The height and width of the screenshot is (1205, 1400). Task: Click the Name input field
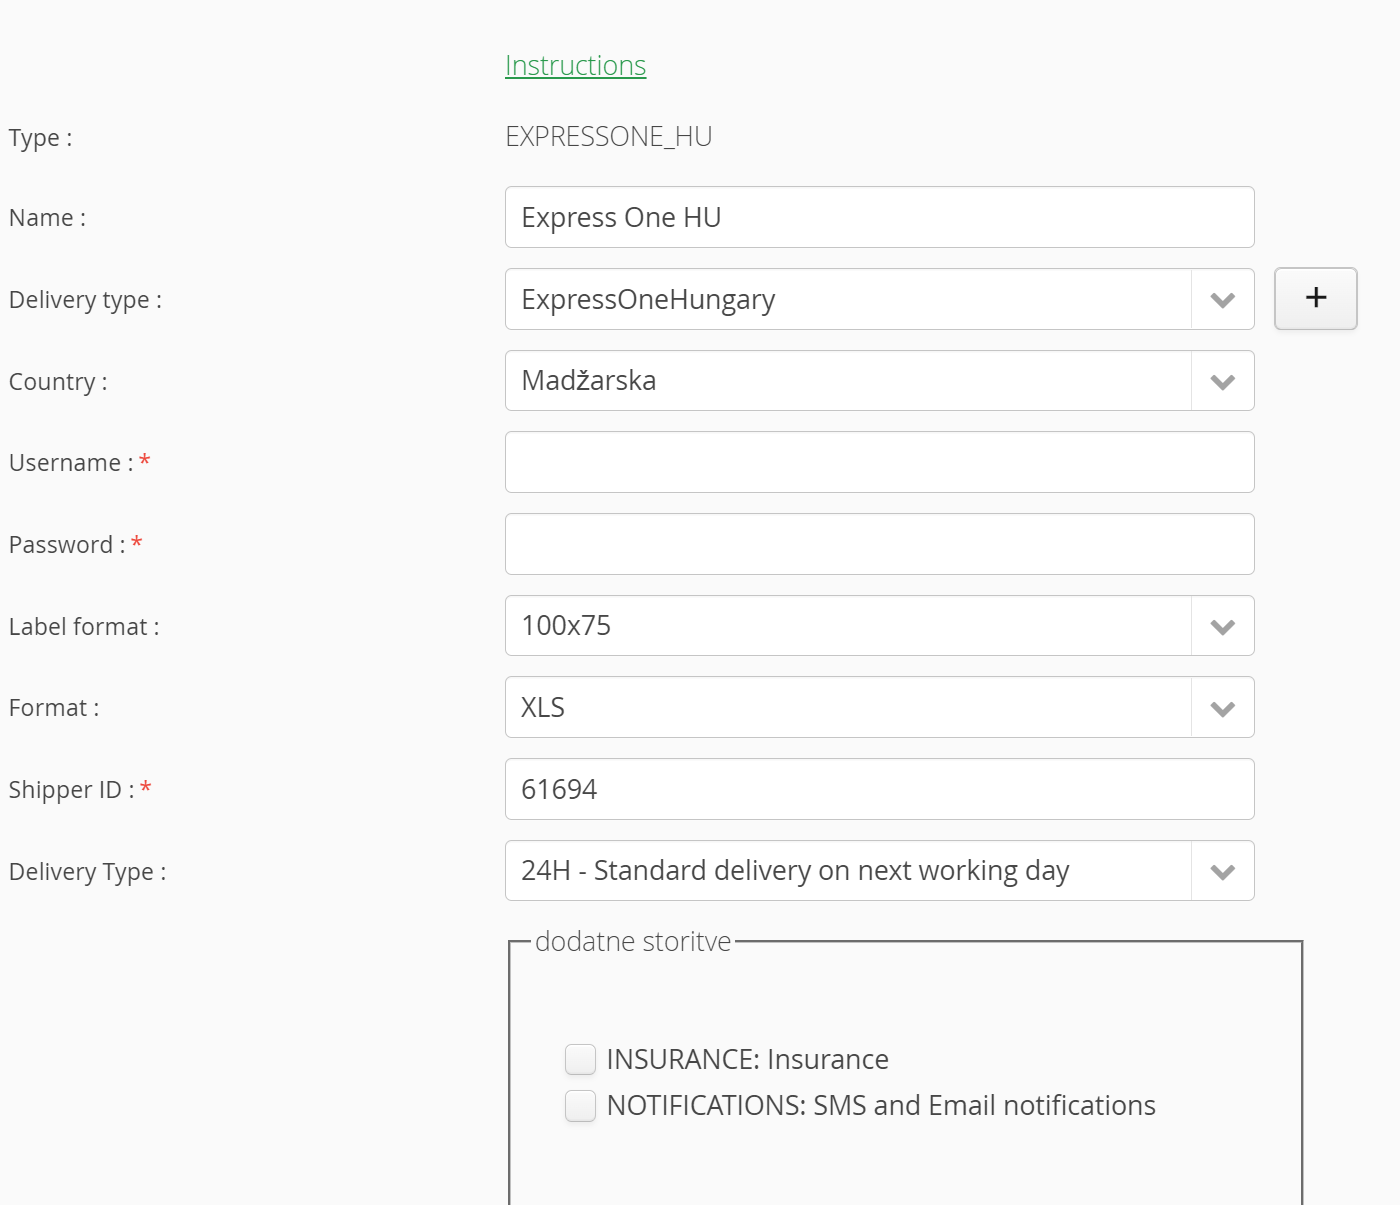click(x=879, y=217)
